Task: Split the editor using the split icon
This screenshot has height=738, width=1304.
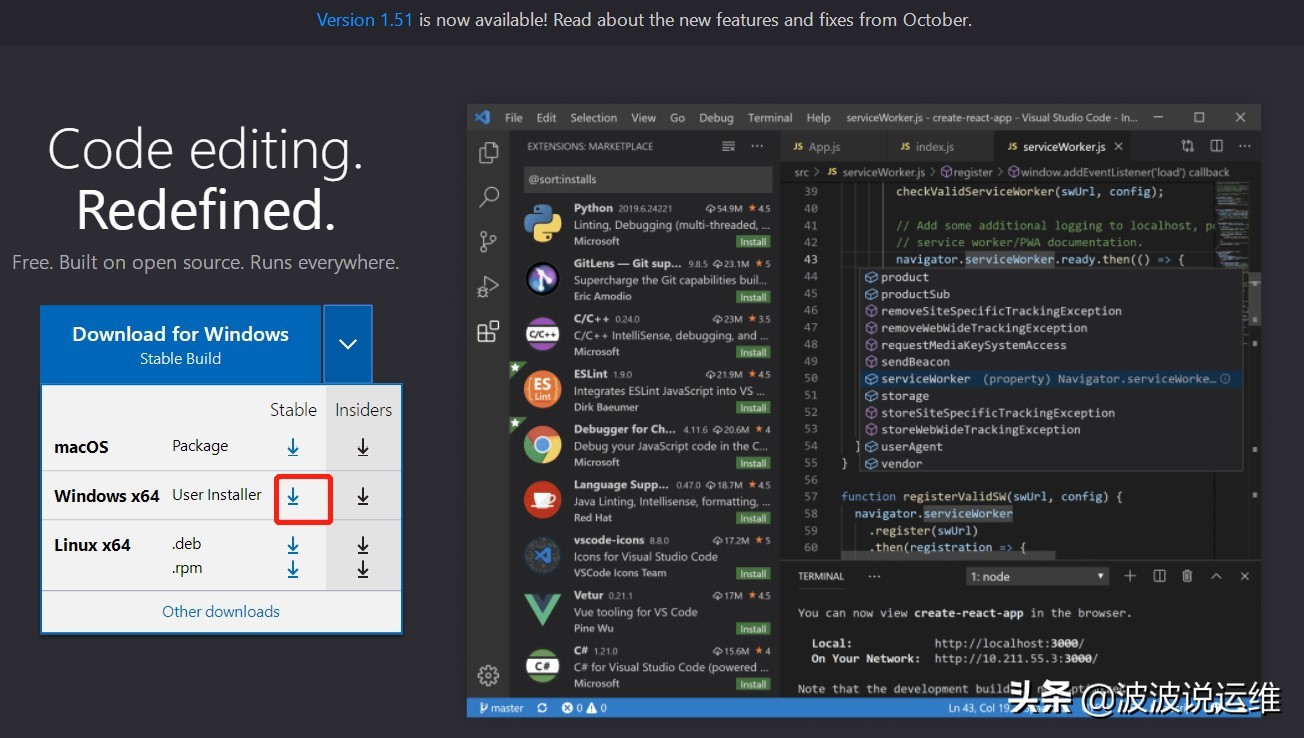Action: 1216,145
